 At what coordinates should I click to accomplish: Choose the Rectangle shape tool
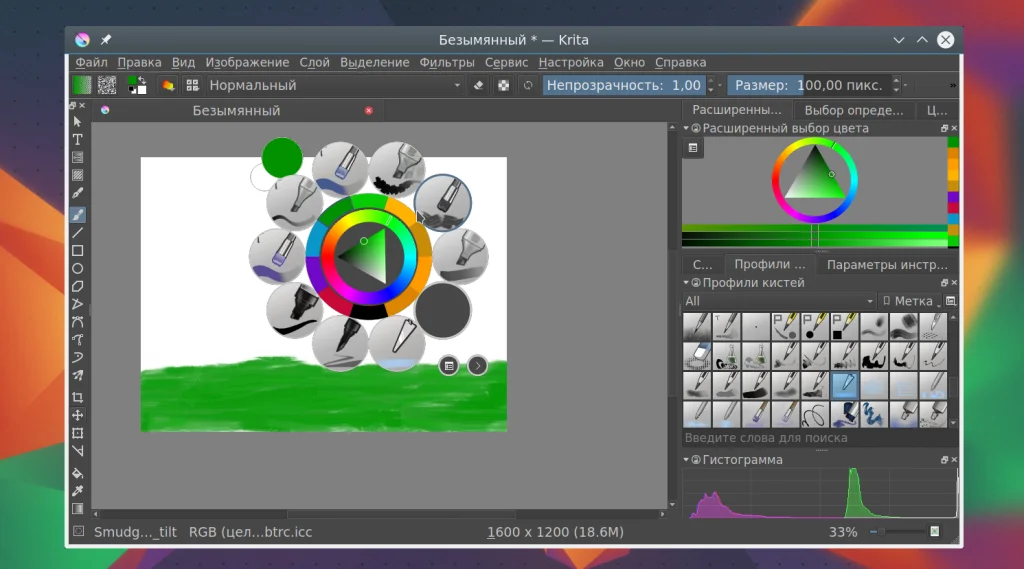point(77,251)
